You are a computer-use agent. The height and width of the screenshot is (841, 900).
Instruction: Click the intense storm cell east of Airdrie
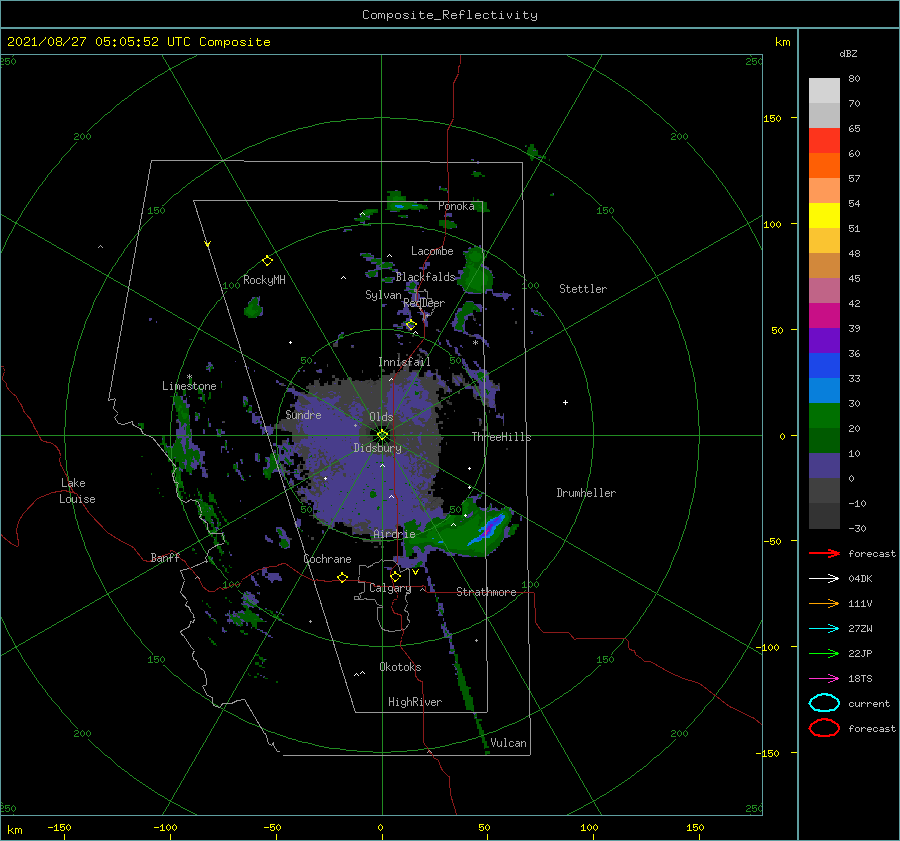487,529
